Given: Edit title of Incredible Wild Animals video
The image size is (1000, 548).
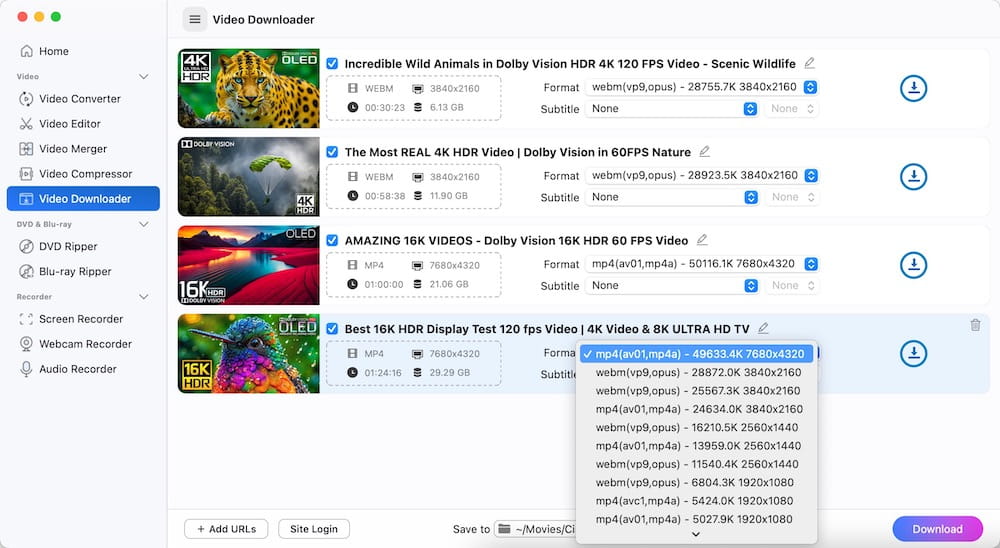Looking at the screenshot, I should 809,63.
